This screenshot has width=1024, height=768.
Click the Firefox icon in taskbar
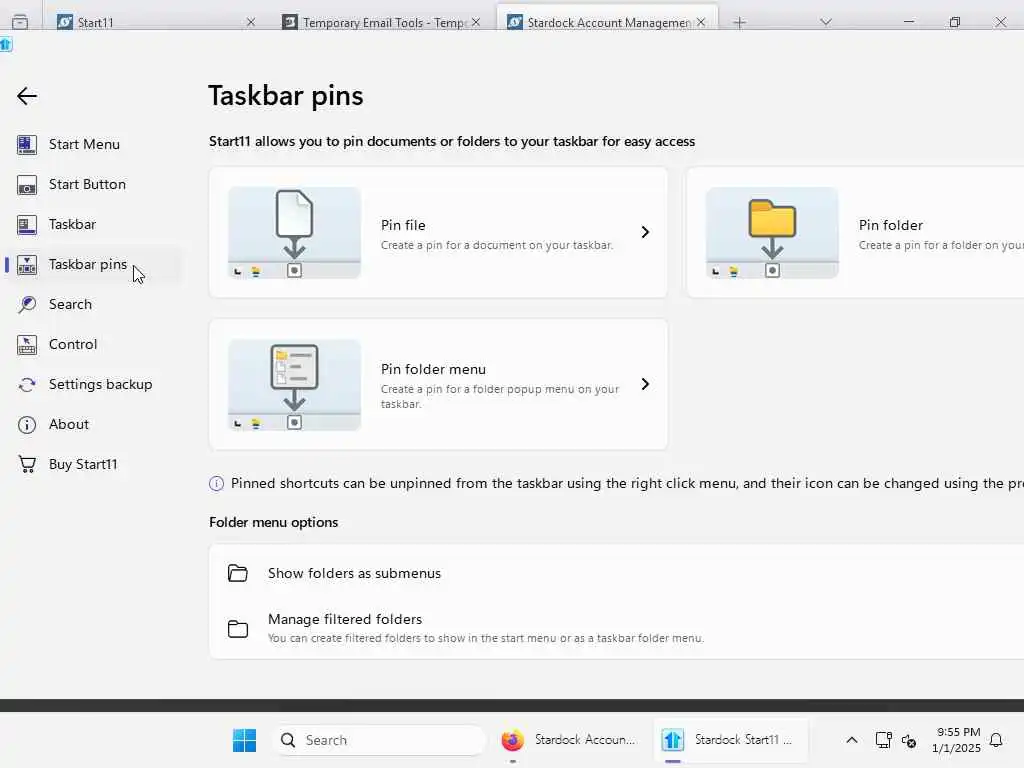(513, 740)
